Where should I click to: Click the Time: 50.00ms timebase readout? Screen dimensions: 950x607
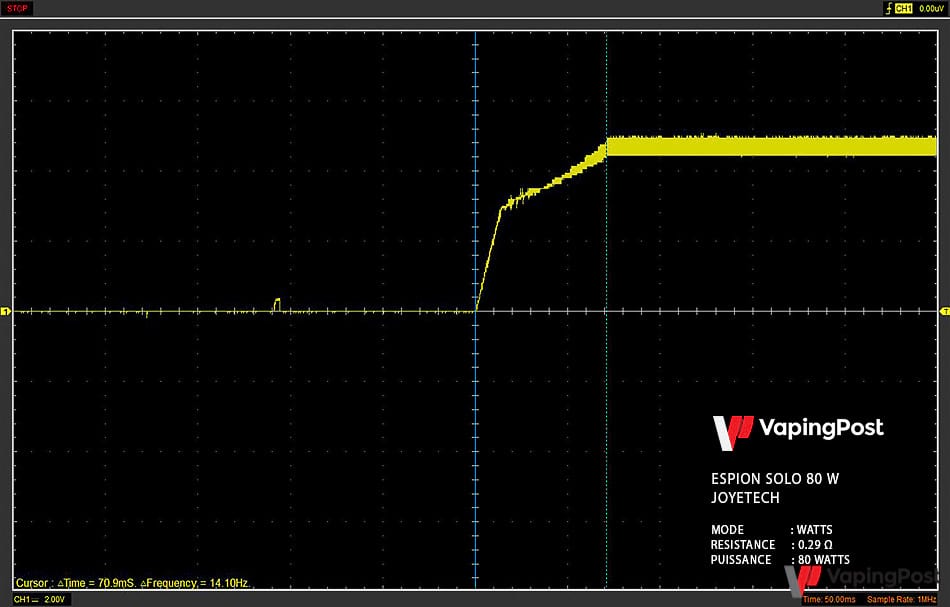pyautogui.click(x=829, y=599)
